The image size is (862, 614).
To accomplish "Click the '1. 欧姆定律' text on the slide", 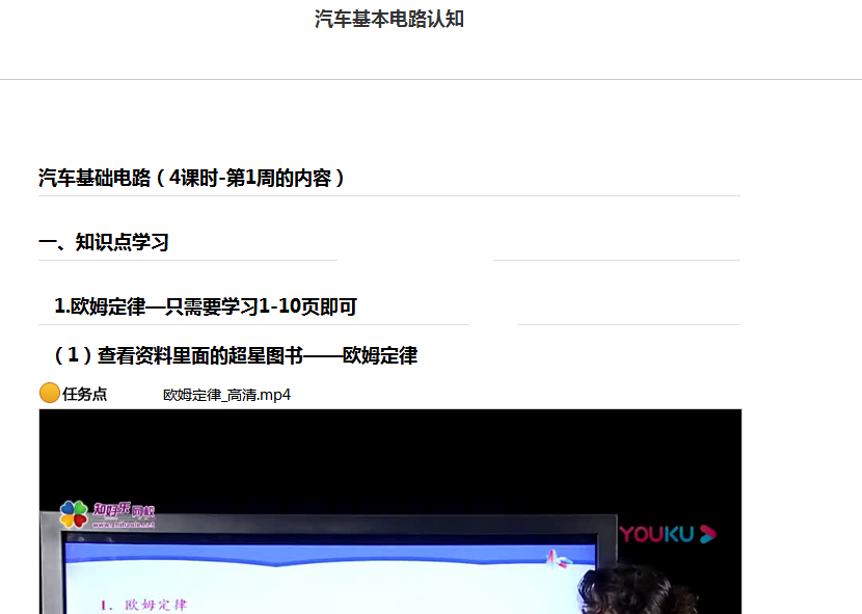I will pos(147,604).
